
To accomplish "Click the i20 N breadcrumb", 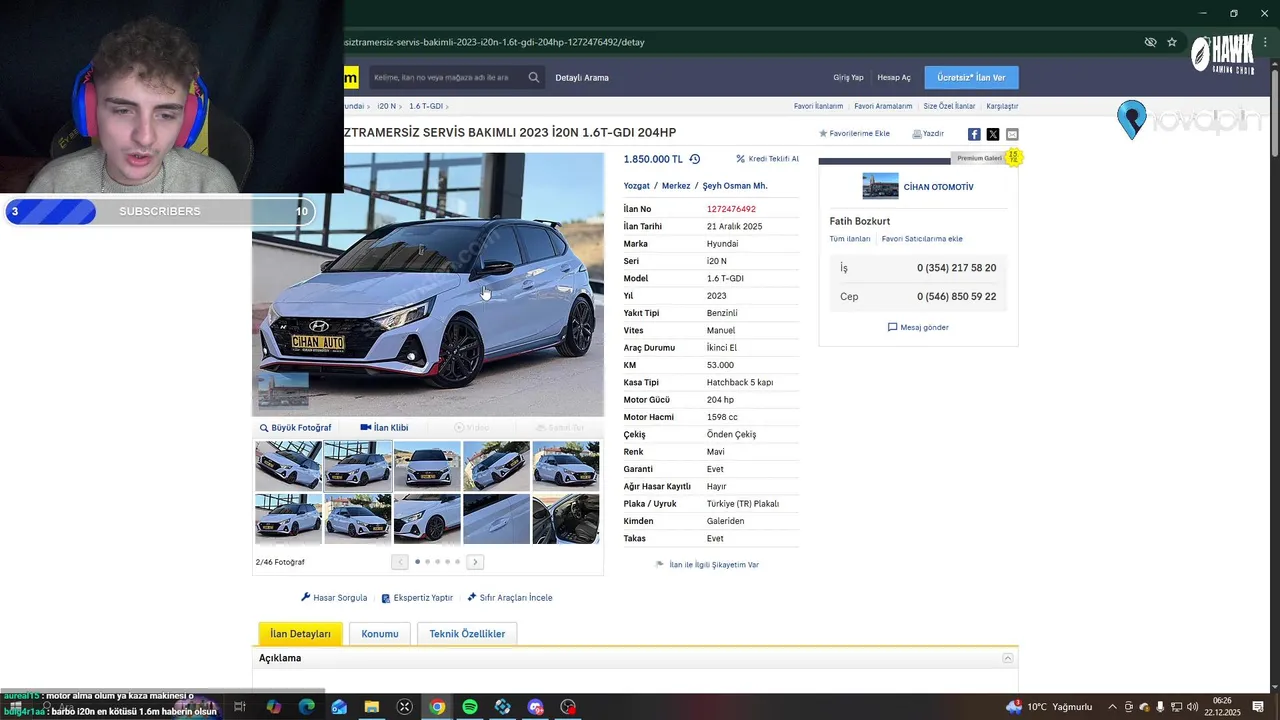I will pos(386,106).
